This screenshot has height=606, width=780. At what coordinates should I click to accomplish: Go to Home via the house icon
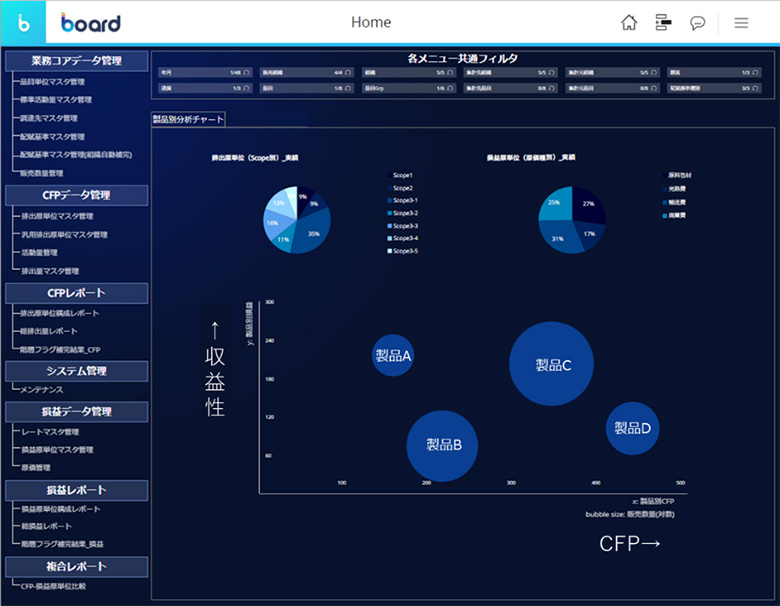pos(629,22)
